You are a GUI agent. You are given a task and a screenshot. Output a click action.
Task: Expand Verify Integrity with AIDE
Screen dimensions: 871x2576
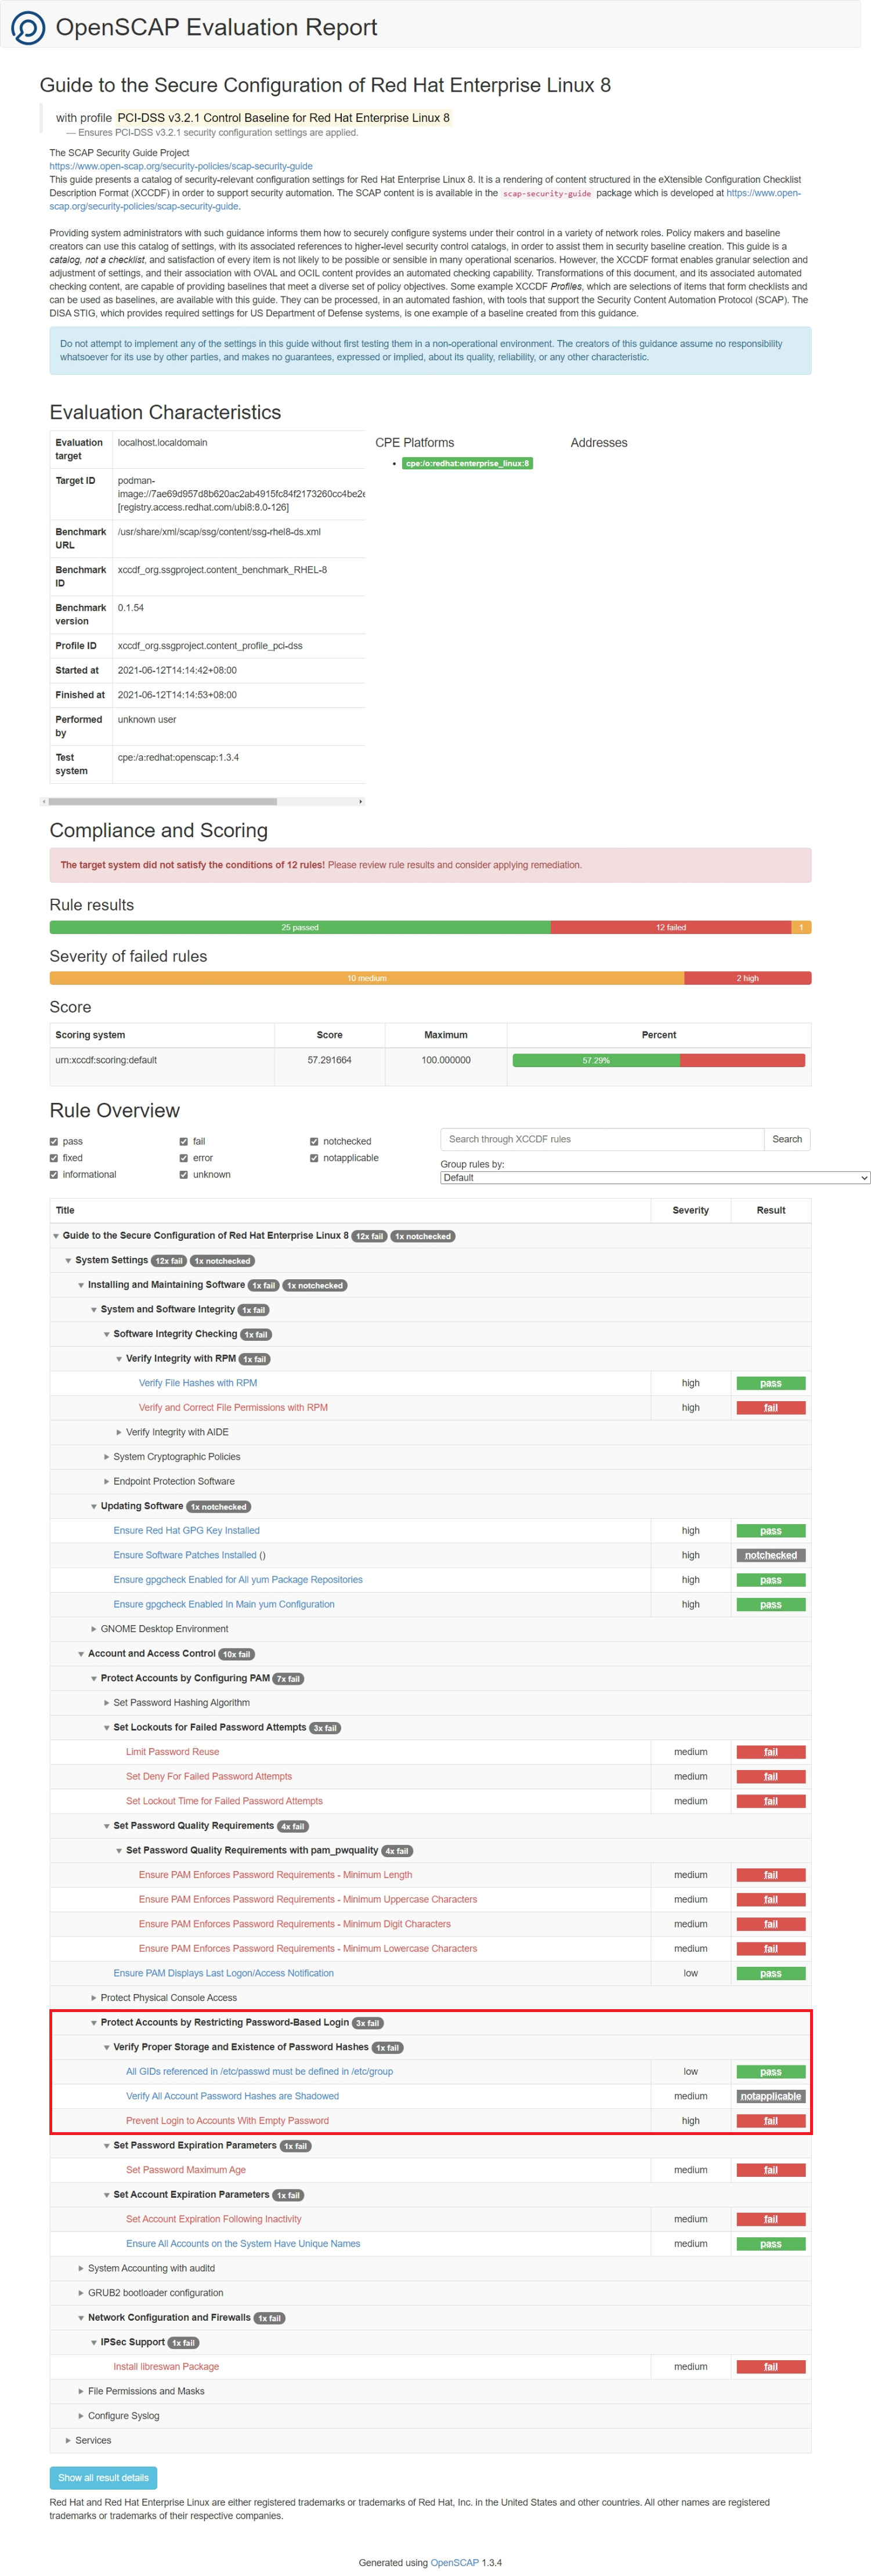tap(119, 1432)
